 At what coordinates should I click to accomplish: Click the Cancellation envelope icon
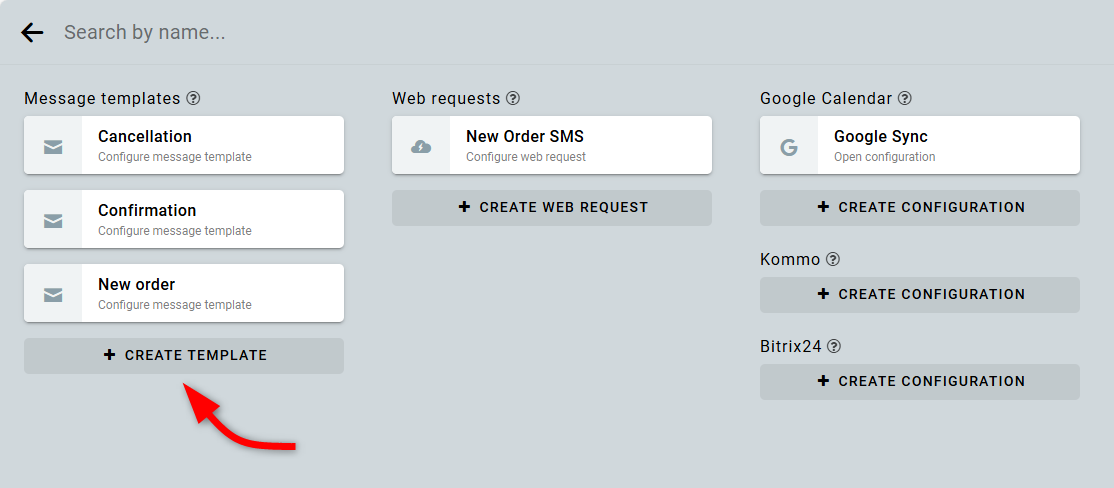tap(53, 146)
